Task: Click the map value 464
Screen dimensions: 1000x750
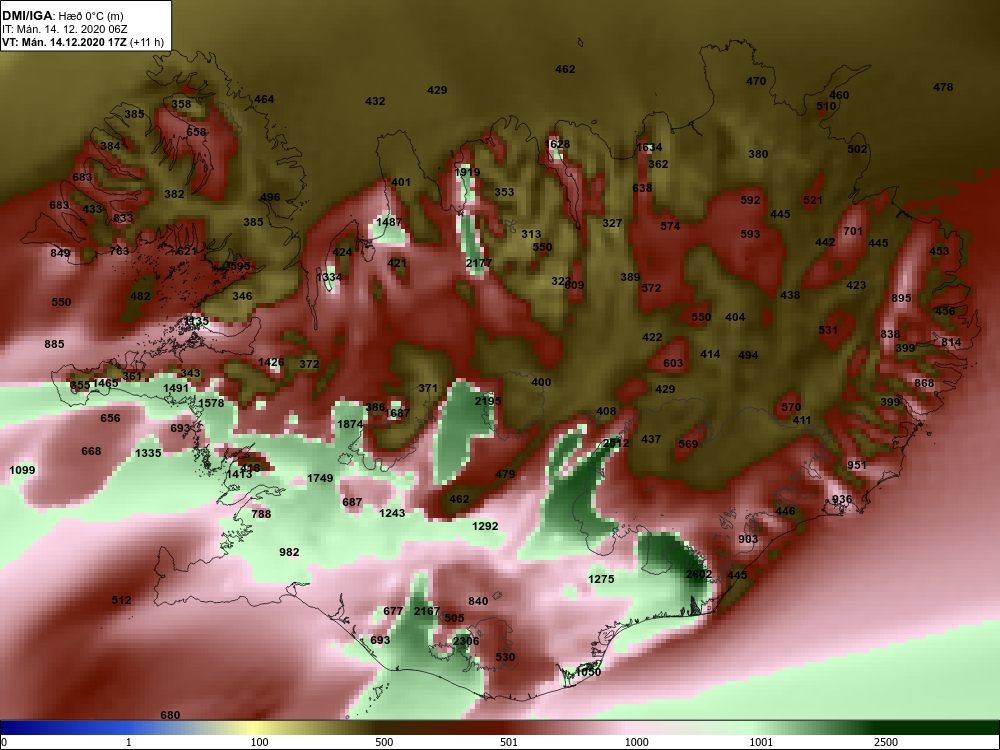Action: 264,99
